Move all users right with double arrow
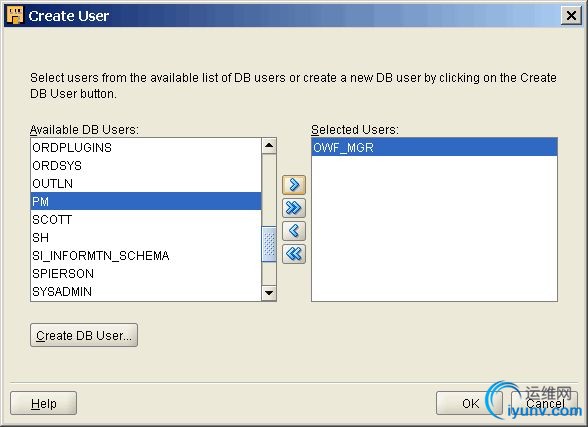Screen dimensions: 588x427 coord(294,208)
